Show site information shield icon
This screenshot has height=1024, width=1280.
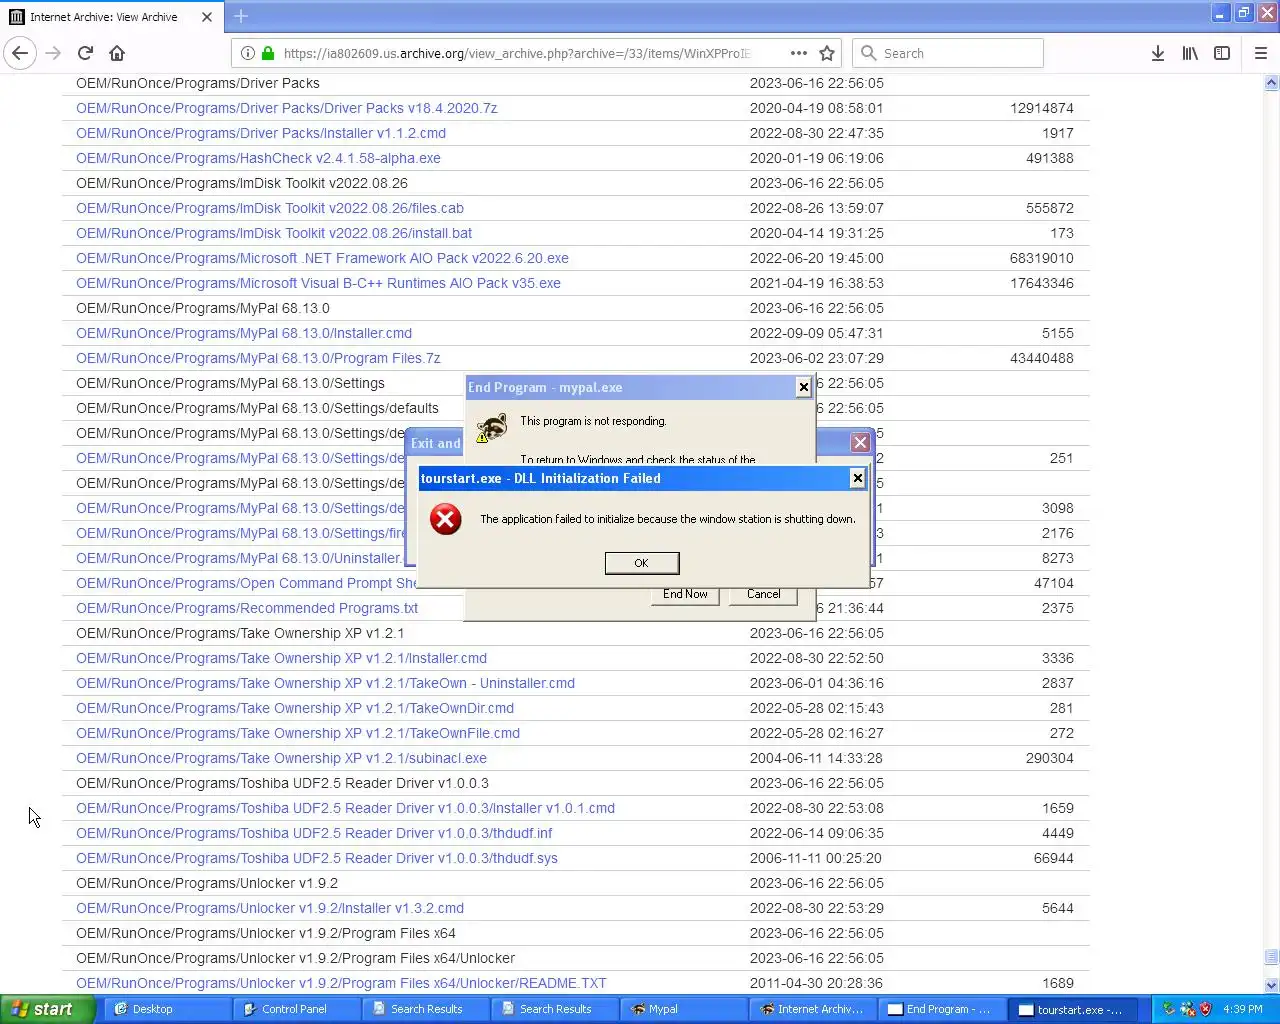tap(248, 53)
